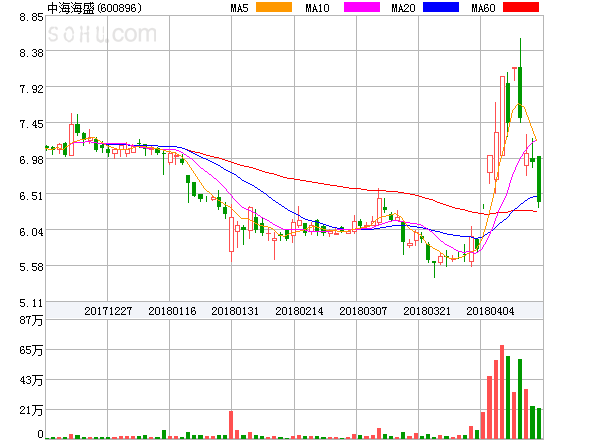Click the orange MA5 legend swatch
The width and height of the screenshot is (600, 440).
click(274, 7)
